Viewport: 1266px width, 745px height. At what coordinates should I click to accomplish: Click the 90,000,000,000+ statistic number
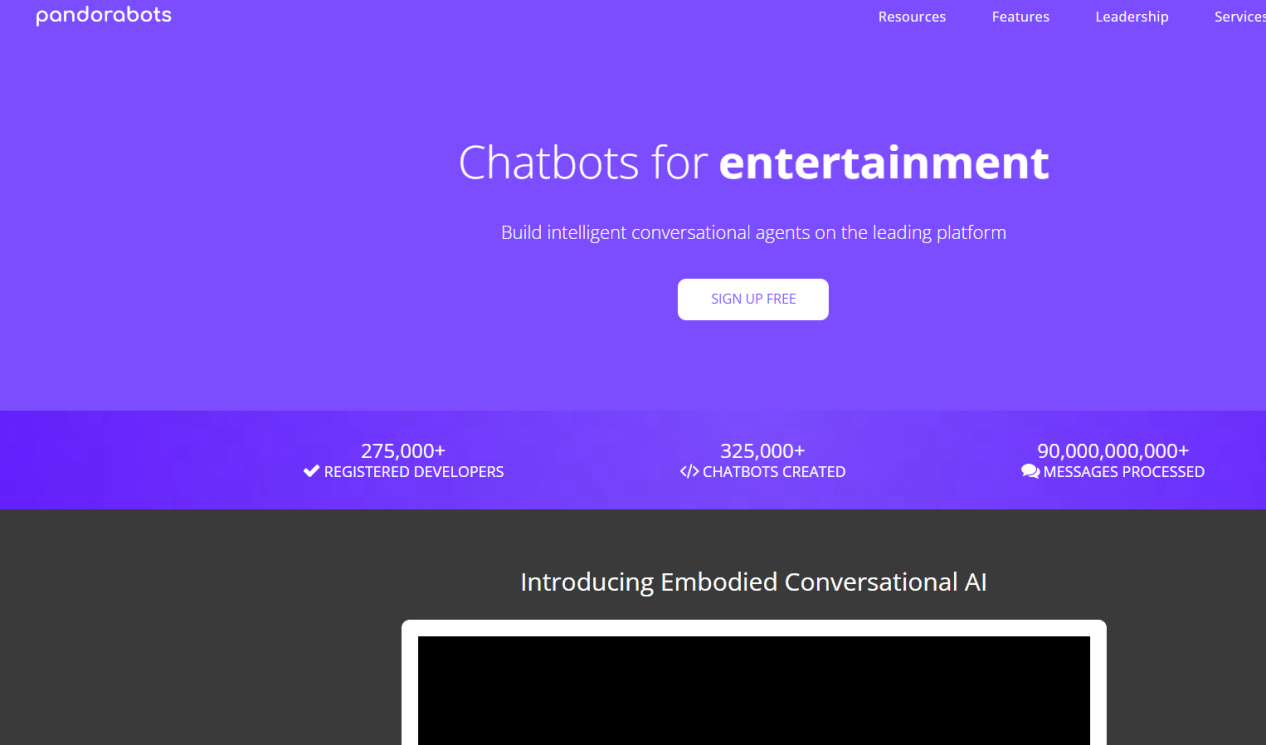1112,451
